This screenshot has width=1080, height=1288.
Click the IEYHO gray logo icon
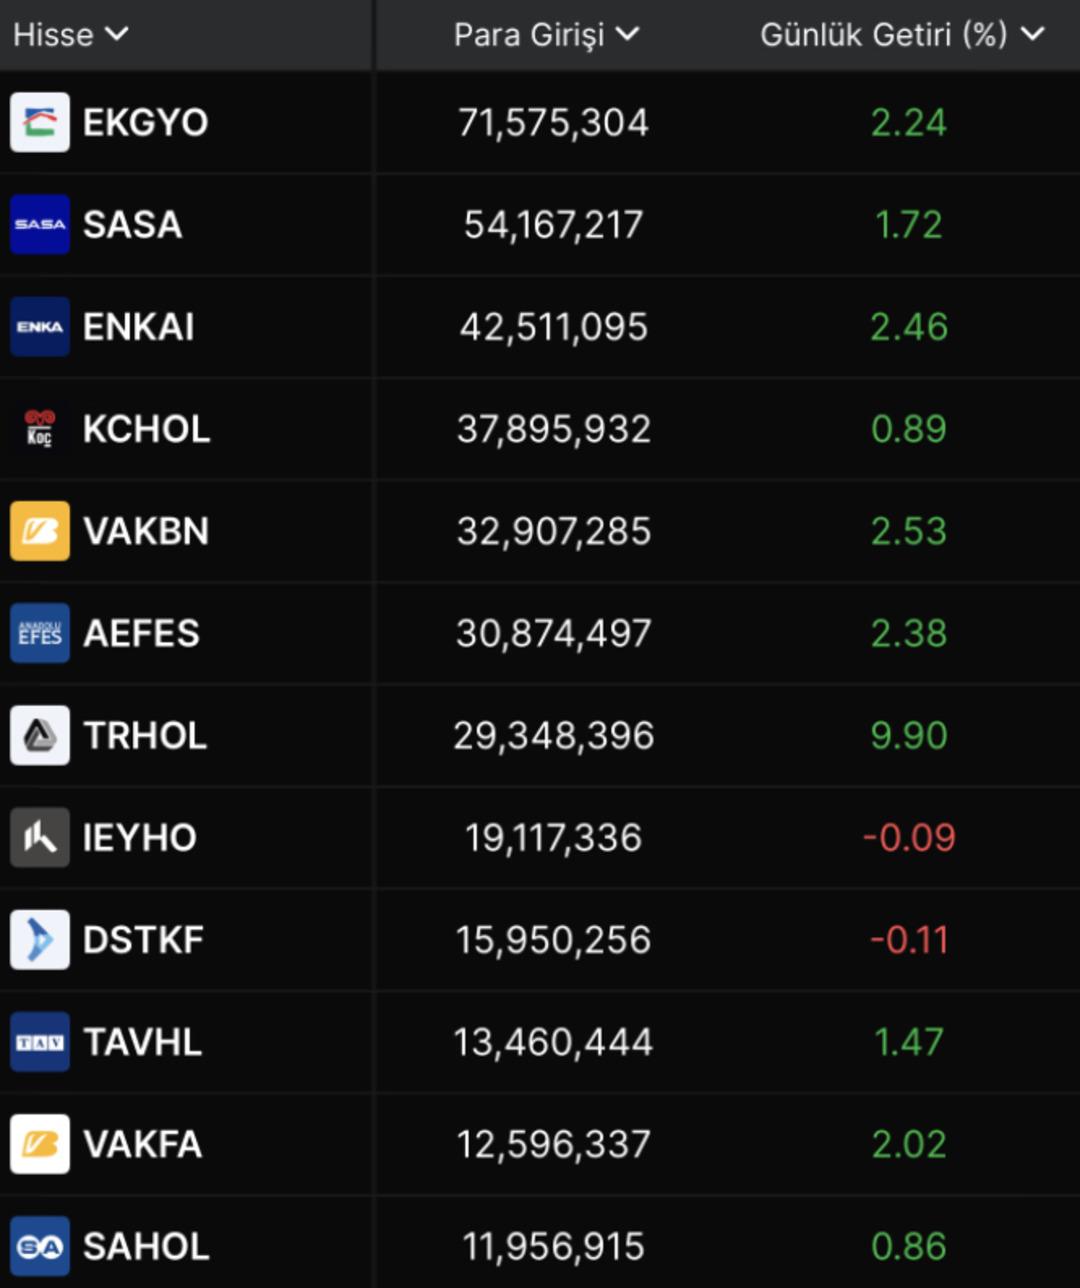pyautogui.click(x=40, y=837)
